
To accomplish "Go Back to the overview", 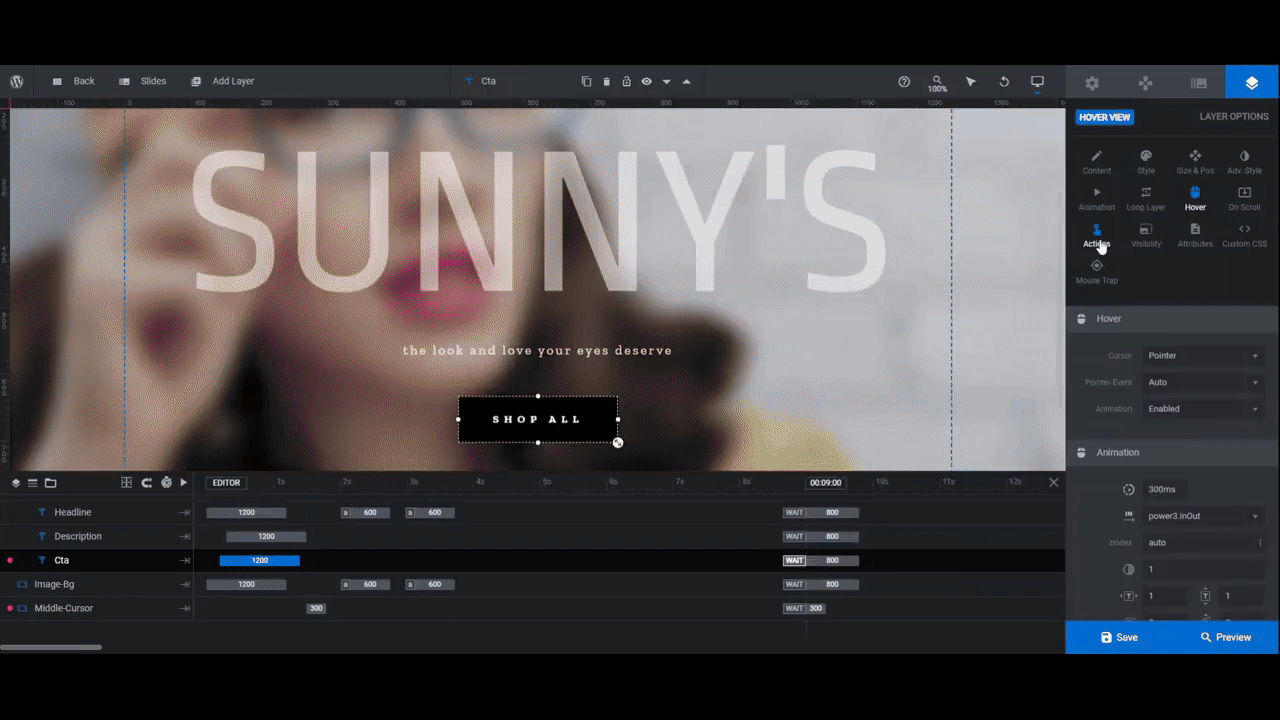I will pos(73,81).
